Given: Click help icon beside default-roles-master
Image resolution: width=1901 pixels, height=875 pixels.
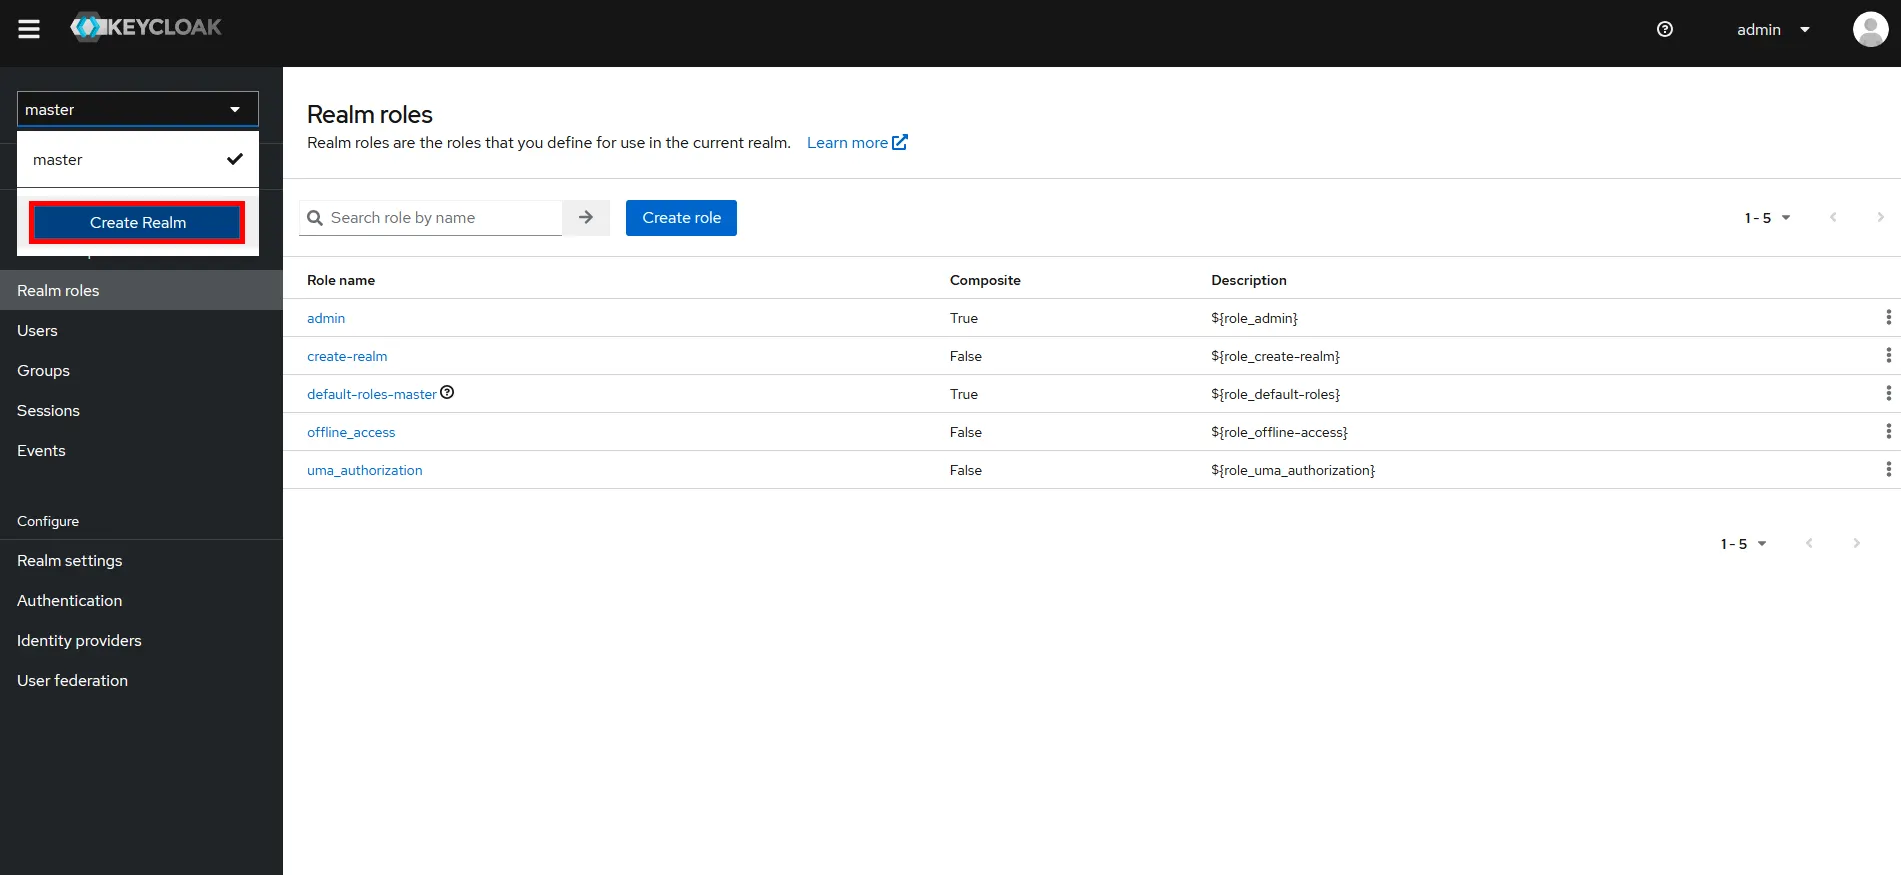Looking at the screenshot, I should tap(447, 392).
